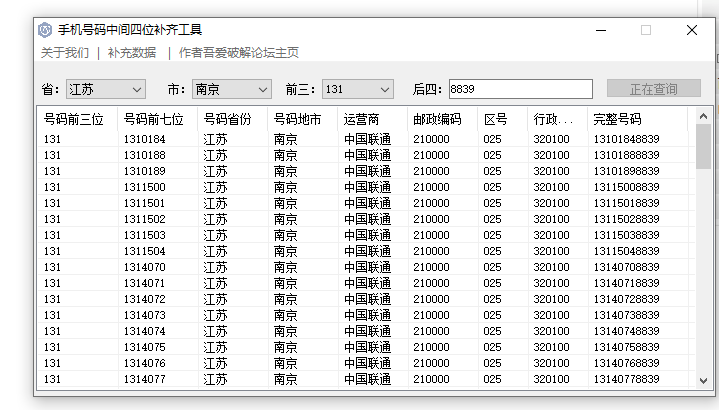Open the 关于我们 menu
719x410 pixels.
click(65, 53)
